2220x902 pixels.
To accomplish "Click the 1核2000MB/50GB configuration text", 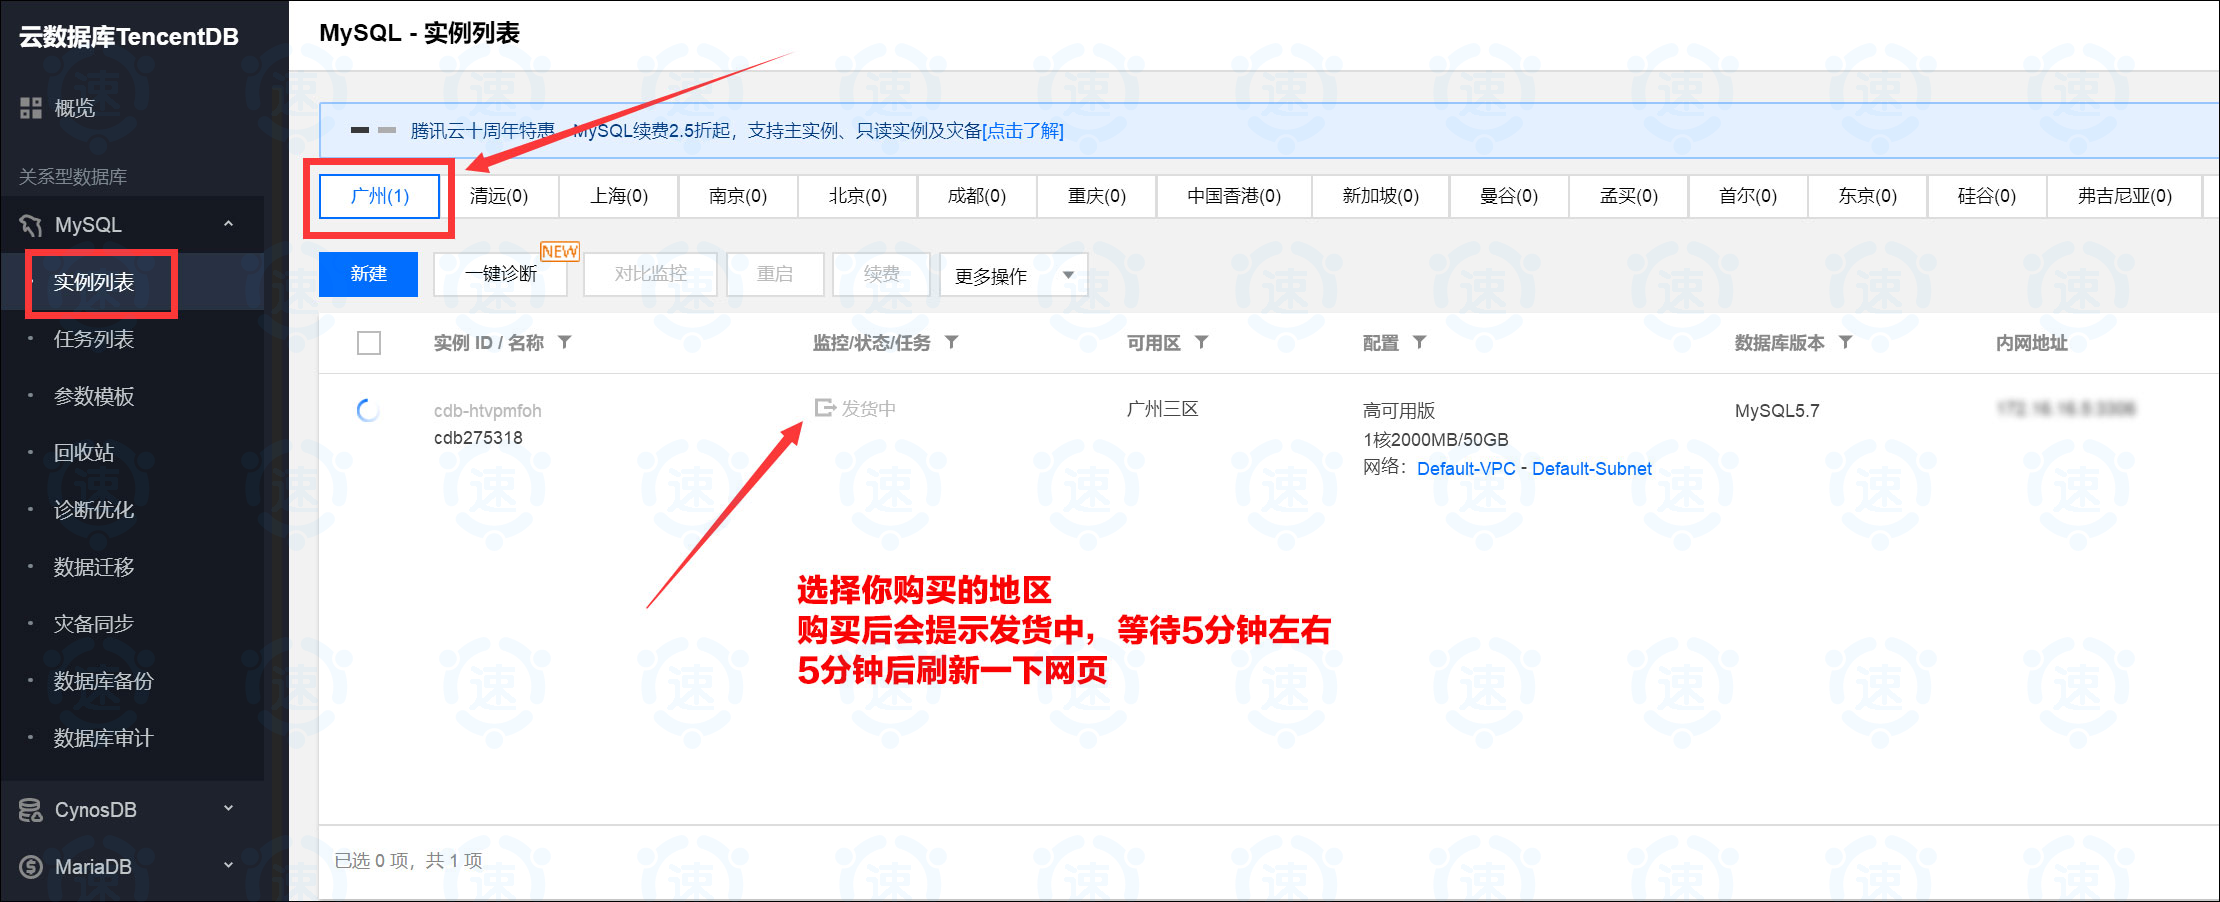I will click(x=1435, y=440).
